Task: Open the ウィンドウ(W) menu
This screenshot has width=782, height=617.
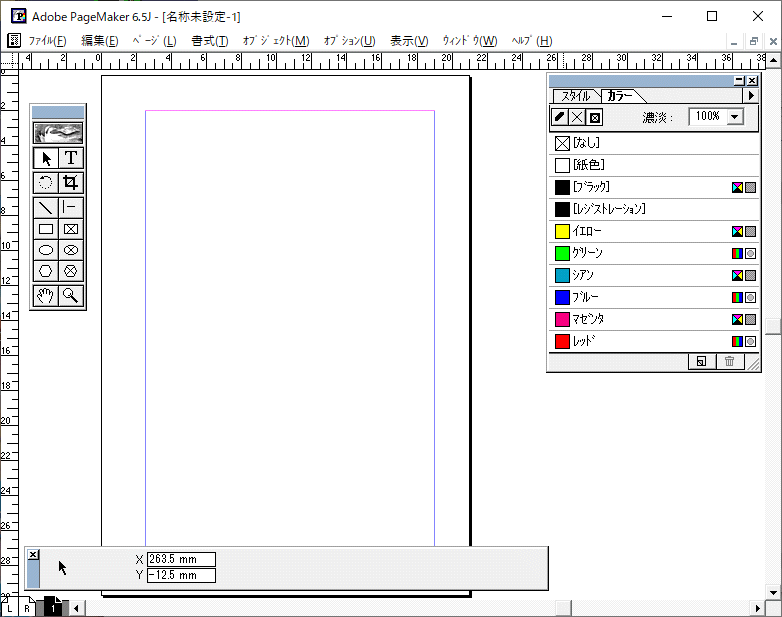Action: coord(469,41)
